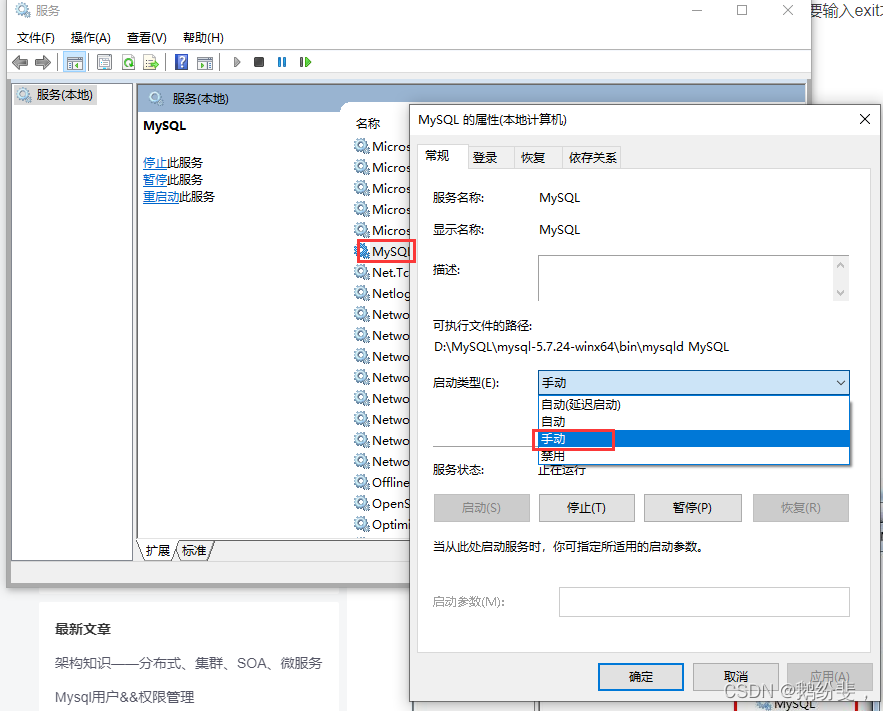The height and width of the screenshot is (711, 883).
Task: Click the 暂停 this service link
Action: (155, 180)
